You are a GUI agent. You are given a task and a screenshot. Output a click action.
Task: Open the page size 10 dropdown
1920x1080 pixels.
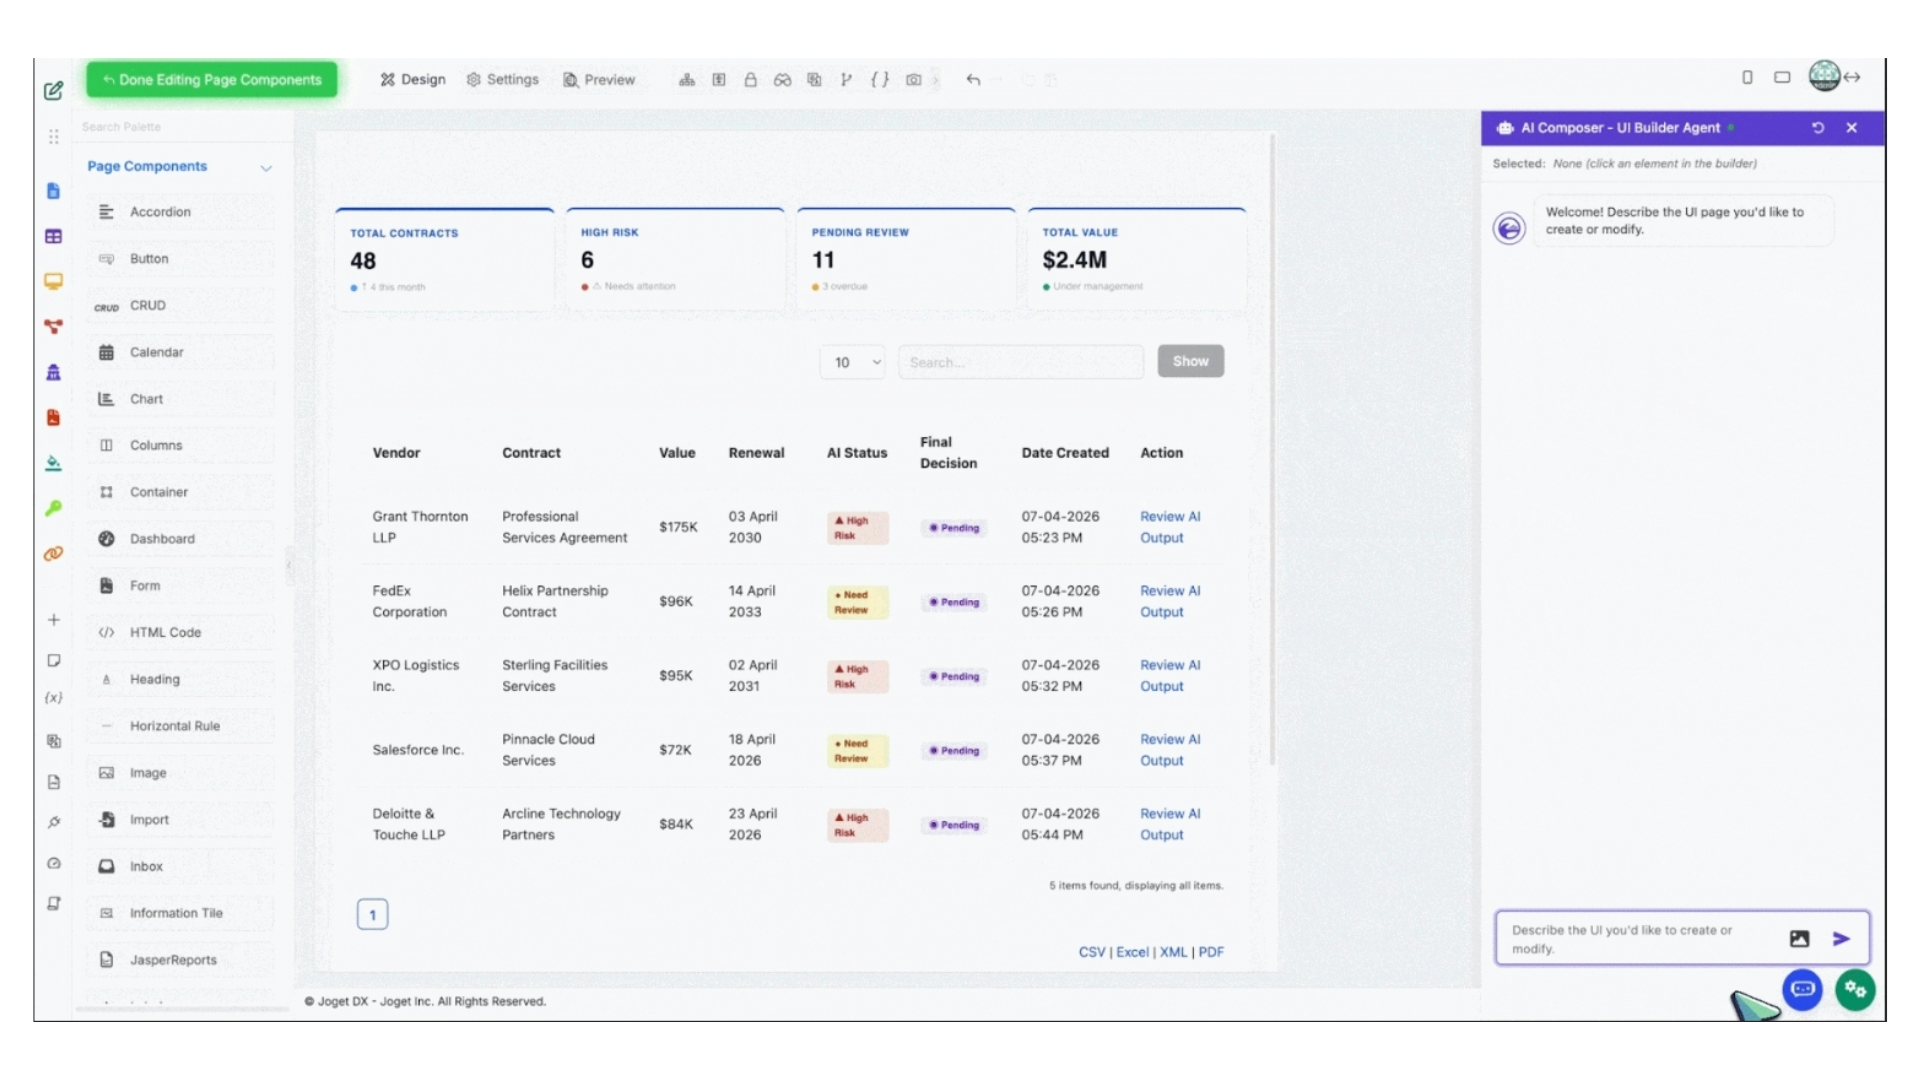pyautogui.click(x=852, y=362)
